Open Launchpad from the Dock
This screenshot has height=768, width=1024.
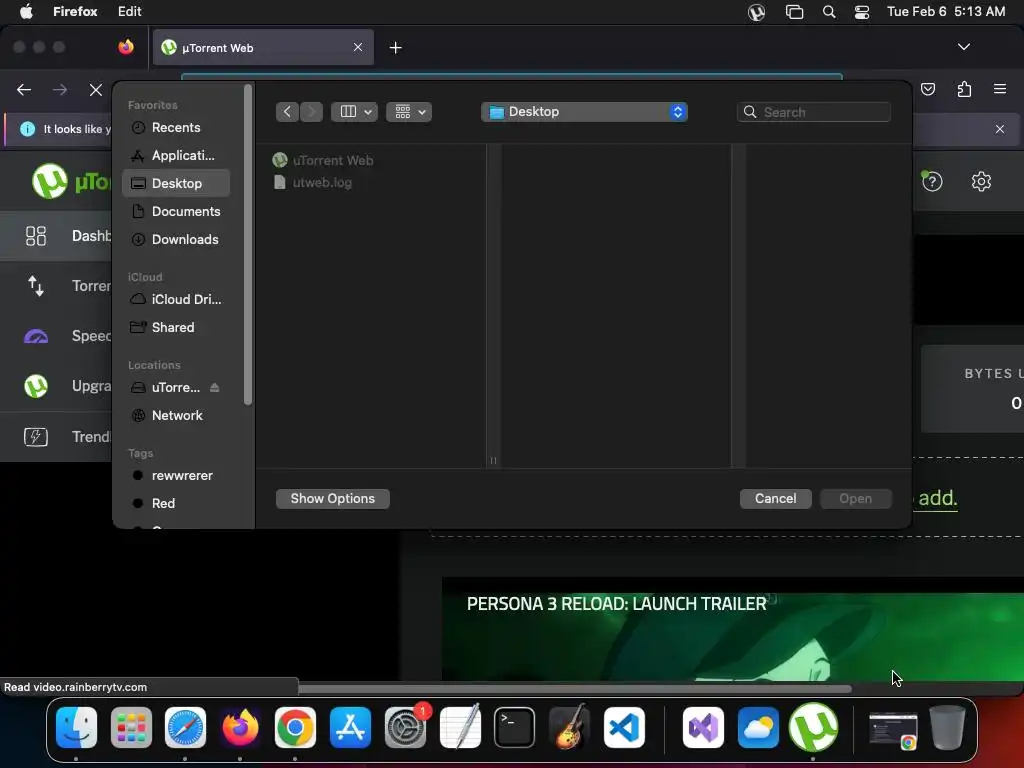point(131,728)
